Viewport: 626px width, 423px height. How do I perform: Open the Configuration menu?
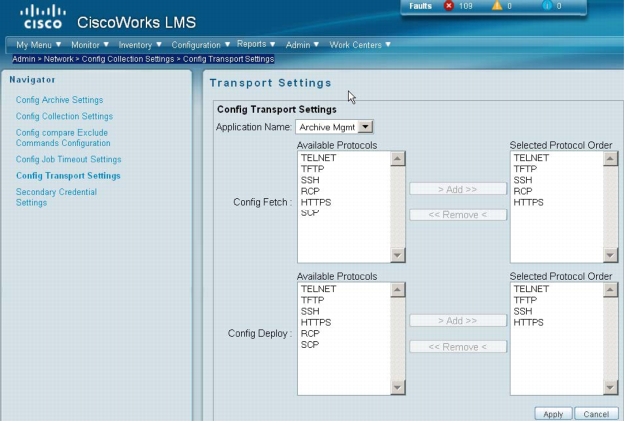pyautogui.click(x=200, y=45)
